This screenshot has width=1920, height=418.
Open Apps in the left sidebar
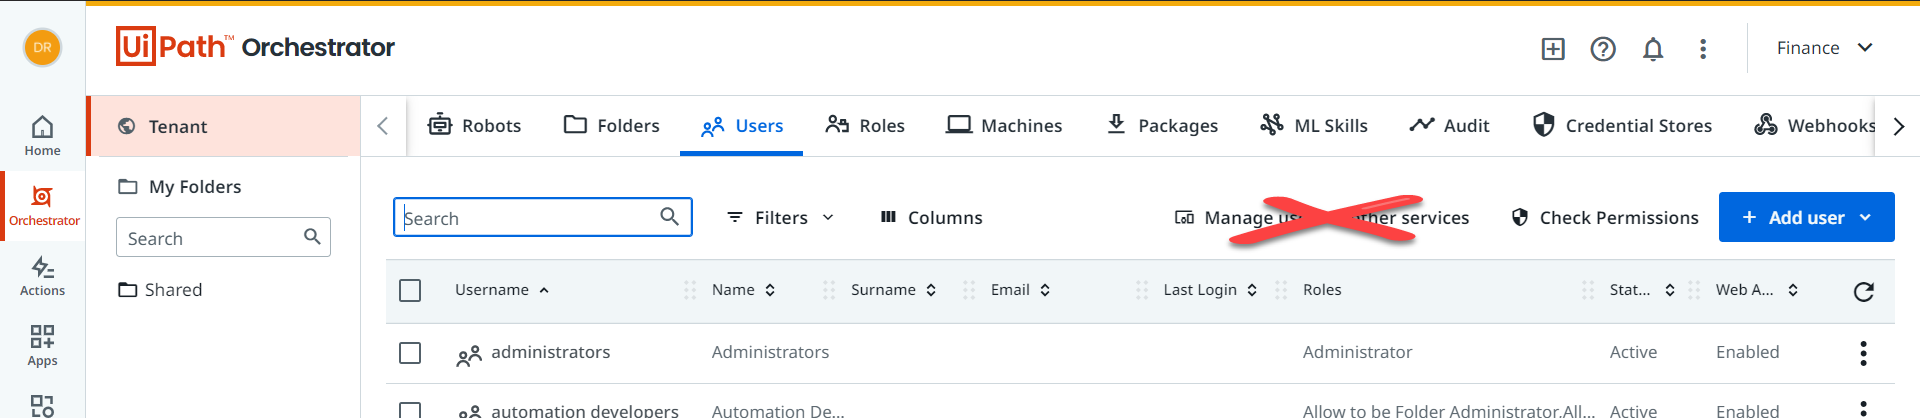42,346
